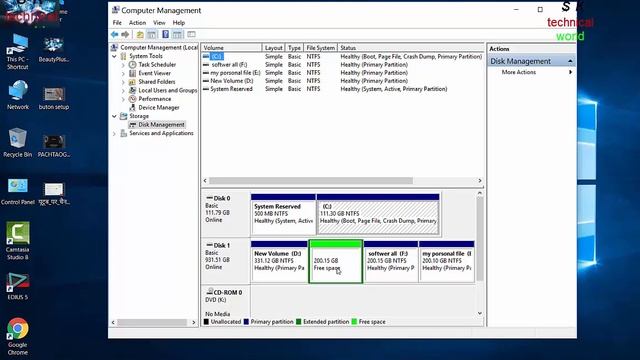This screenshot has width=640, height=360.
Task: Sort the list by Layout column header
Action: point(273,48)
